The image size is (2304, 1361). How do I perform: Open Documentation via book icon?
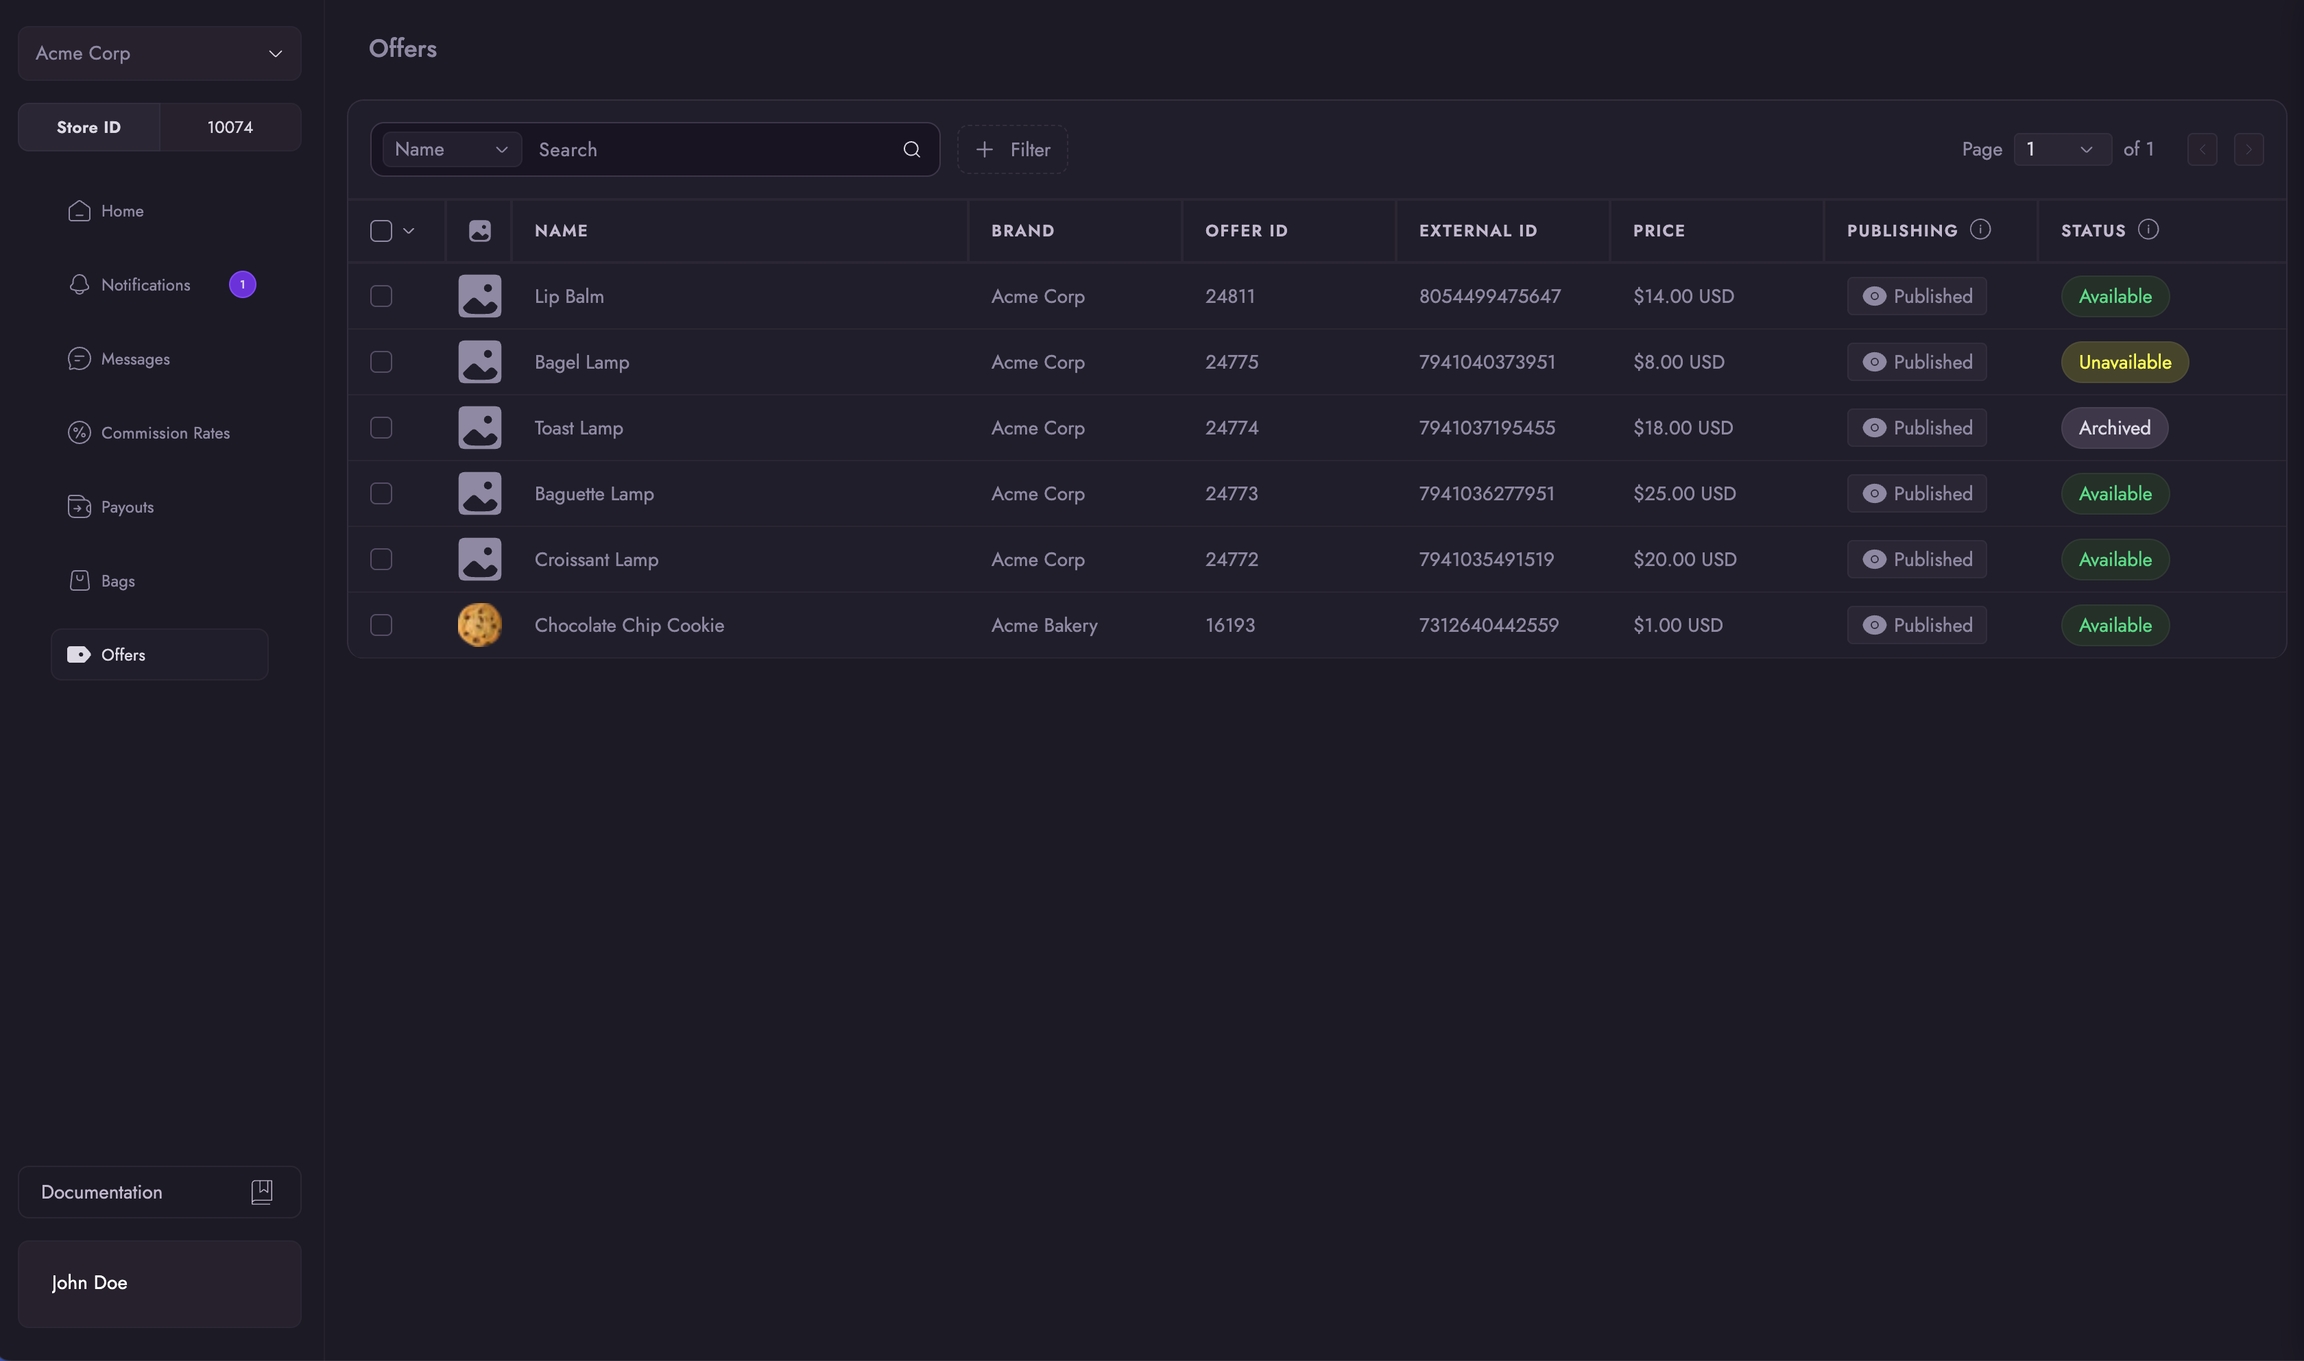point(261,1192)
